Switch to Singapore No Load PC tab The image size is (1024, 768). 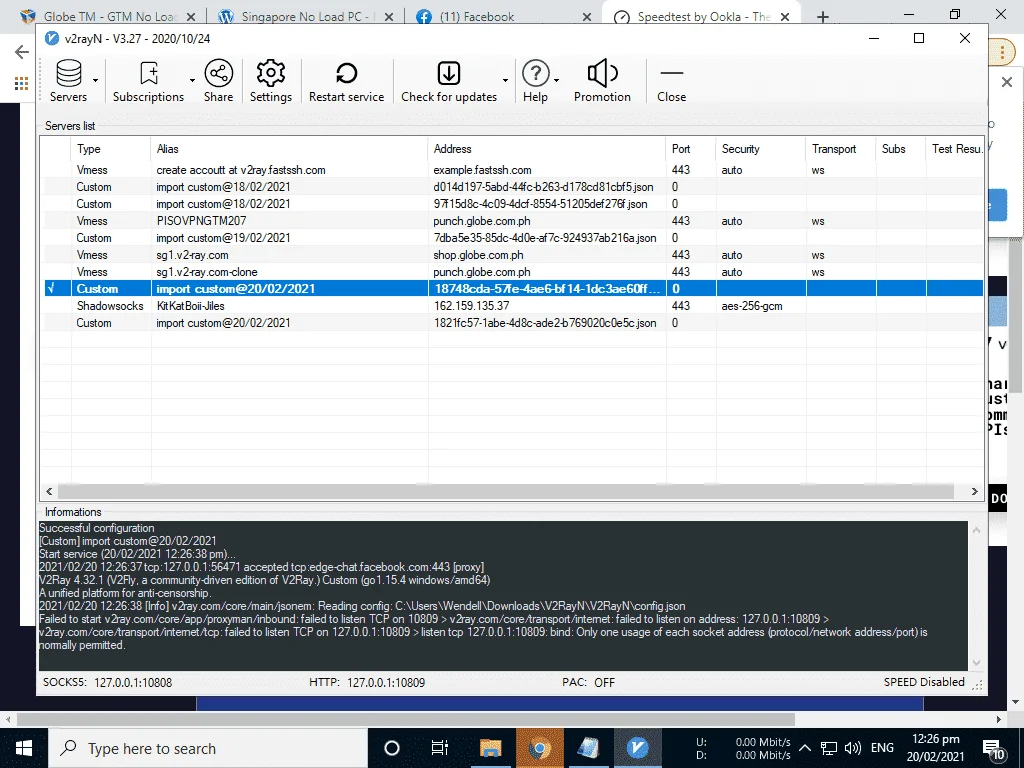306,17
